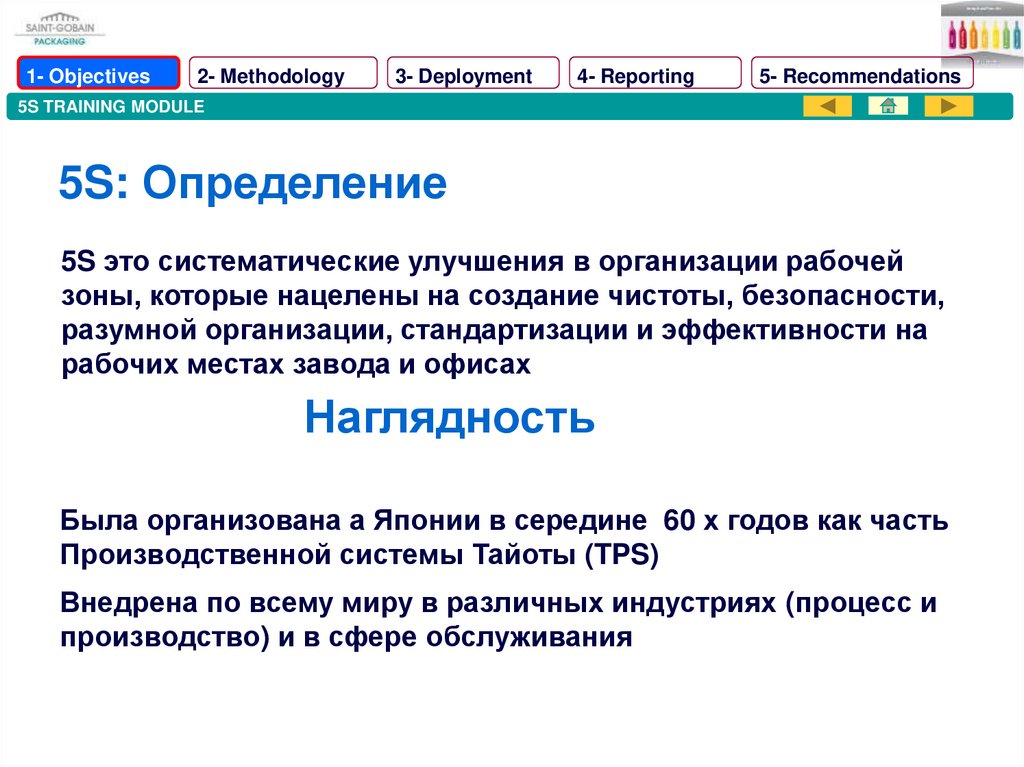Click the home icon in the teal bar
The height and width of the screenshot is (767, 1024).
(887, 106)
